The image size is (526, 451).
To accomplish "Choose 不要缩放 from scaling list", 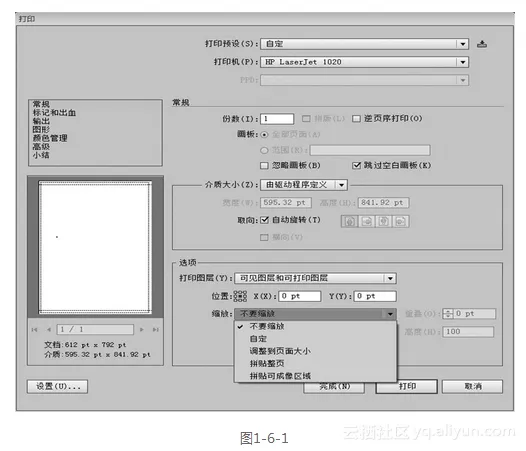I will coord(315,326).
